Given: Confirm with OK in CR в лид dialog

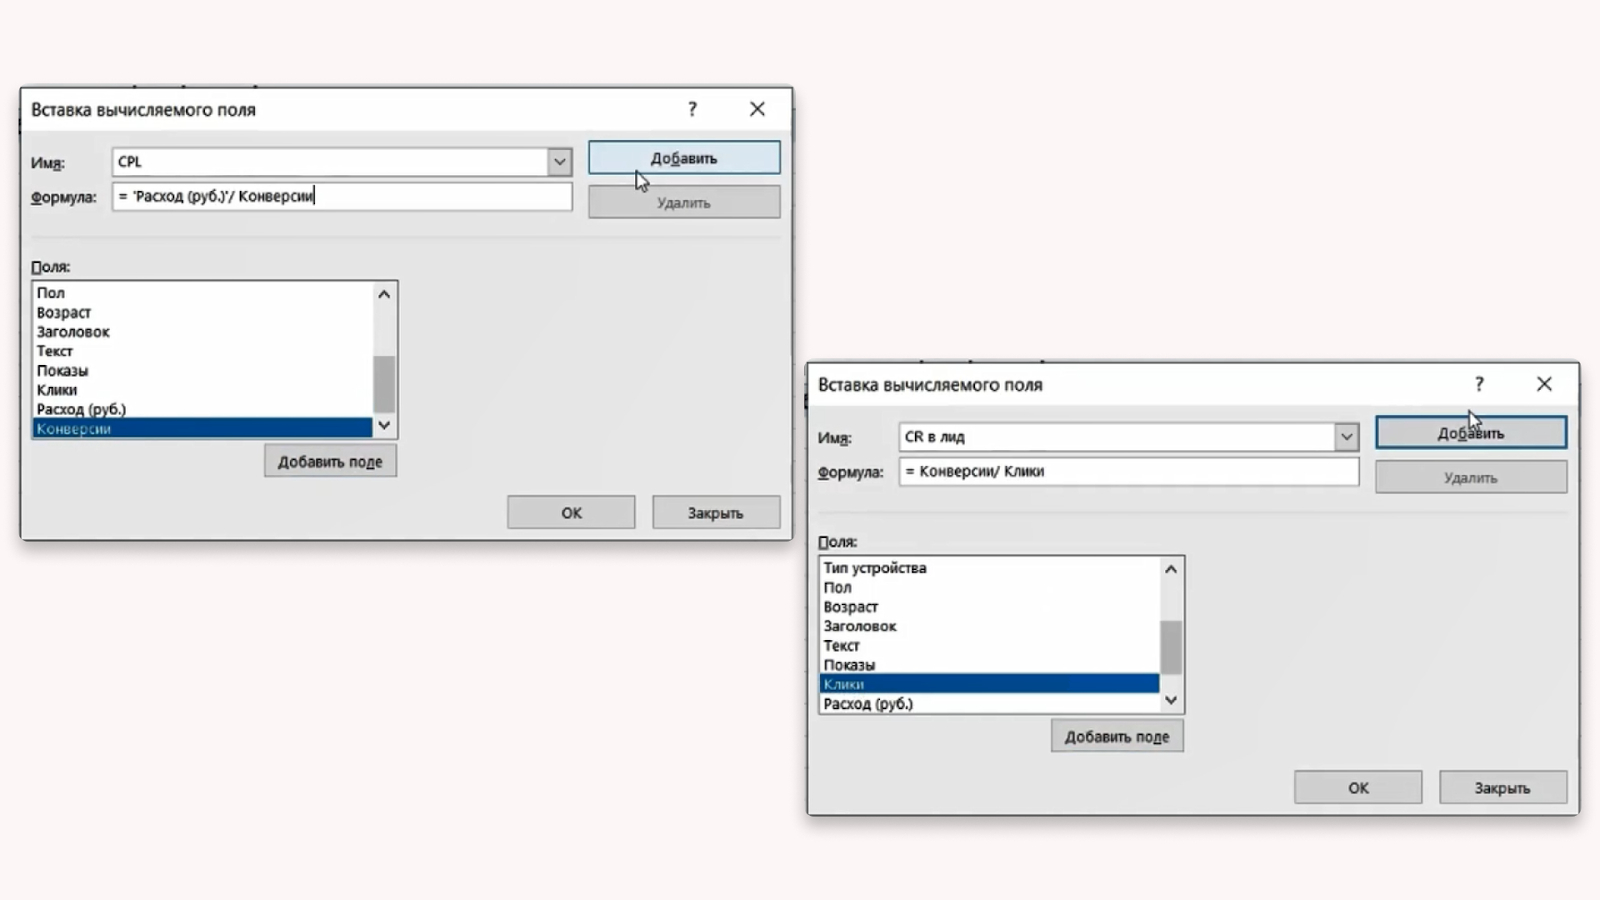Looking at the screenshot, I should point(1358,787).
